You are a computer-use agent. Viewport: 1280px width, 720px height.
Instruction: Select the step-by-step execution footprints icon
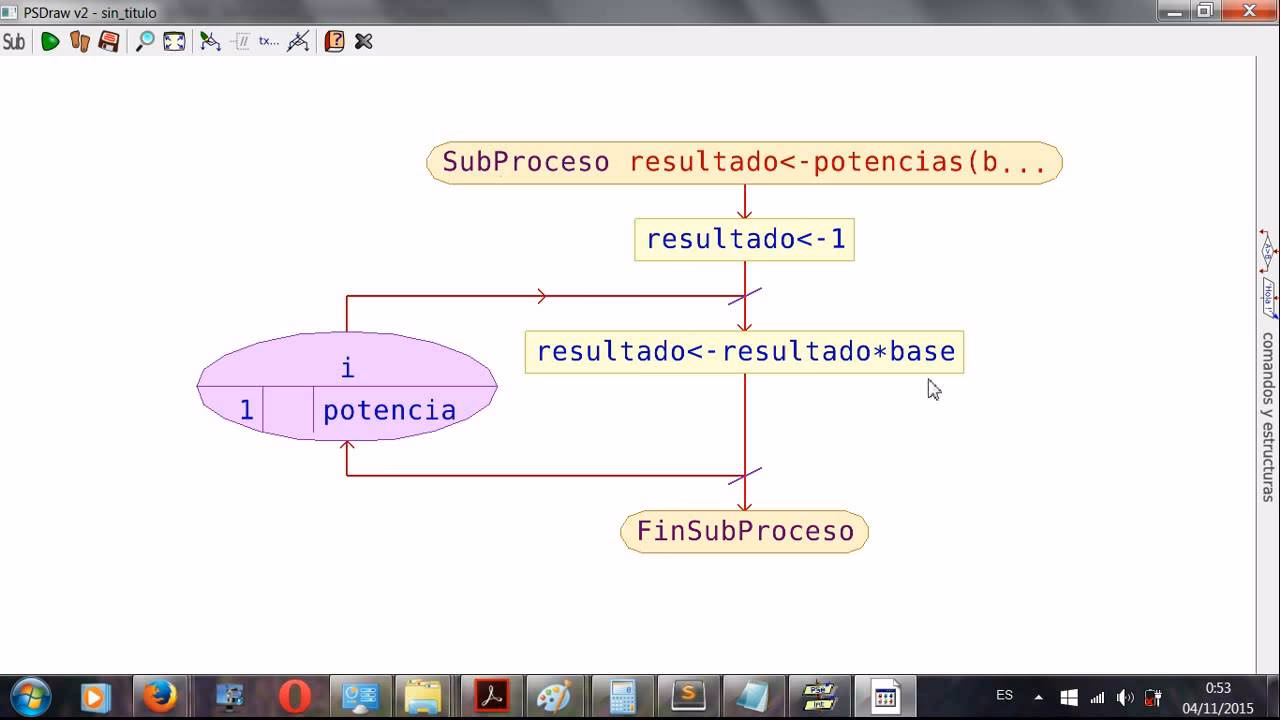pos(81,42)
